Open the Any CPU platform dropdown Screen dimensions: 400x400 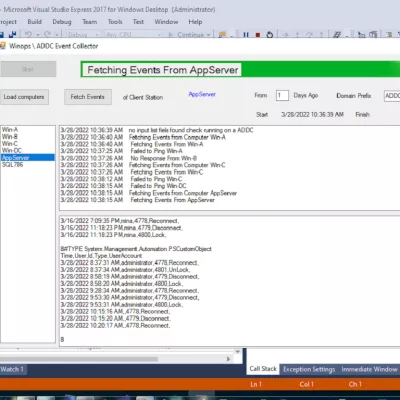coord(133,35)
